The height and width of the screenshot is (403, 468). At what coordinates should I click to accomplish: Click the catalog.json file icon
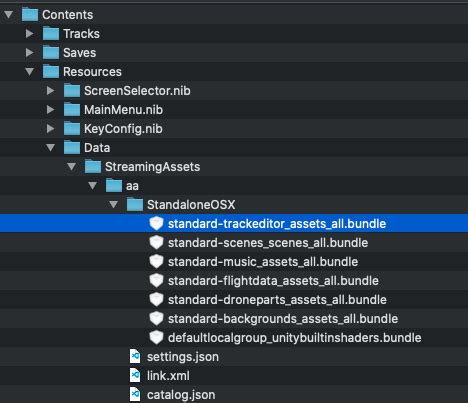135,394
